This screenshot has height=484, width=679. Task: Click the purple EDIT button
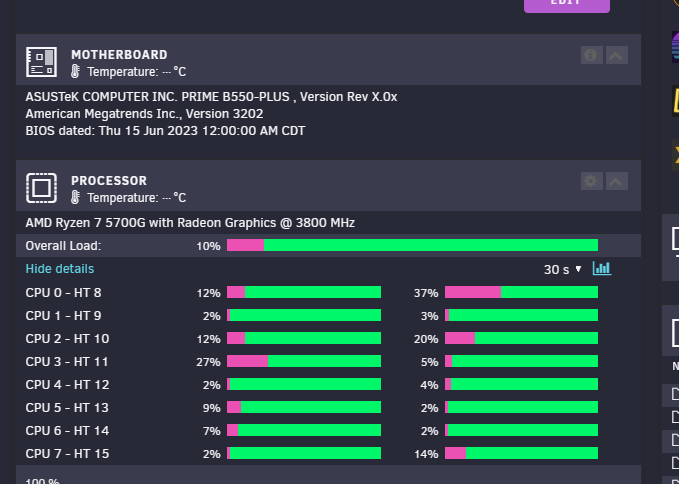tap(567, 4)
